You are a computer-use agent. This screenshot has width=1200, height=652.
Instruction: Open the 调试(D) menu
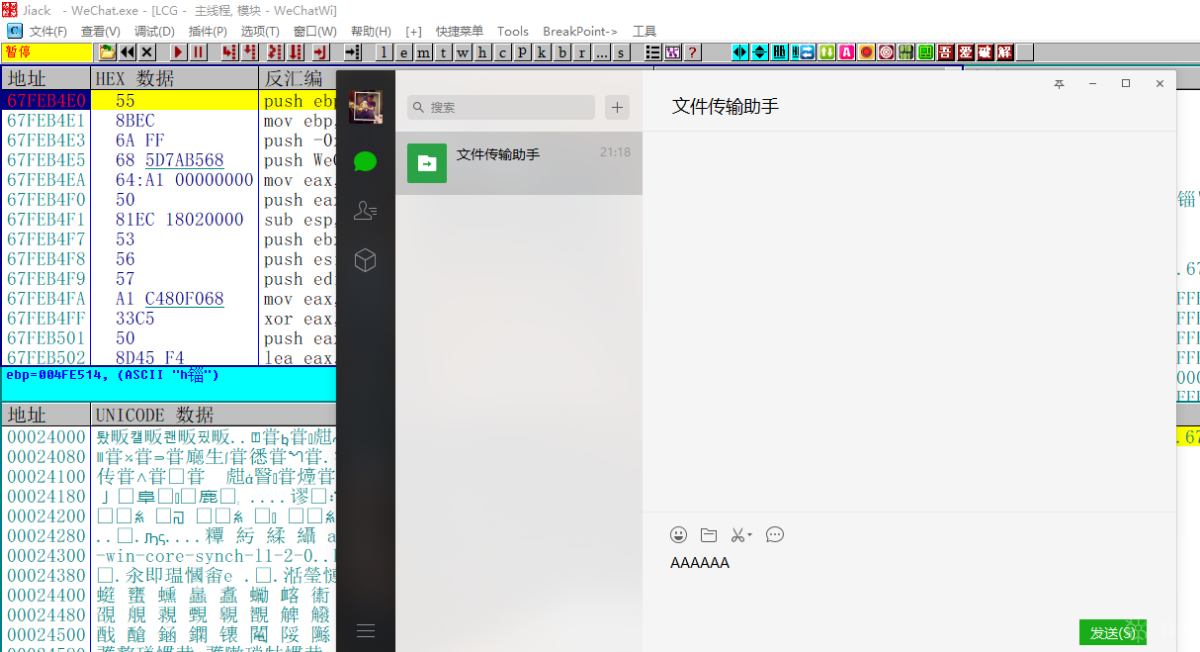(154, 31)
